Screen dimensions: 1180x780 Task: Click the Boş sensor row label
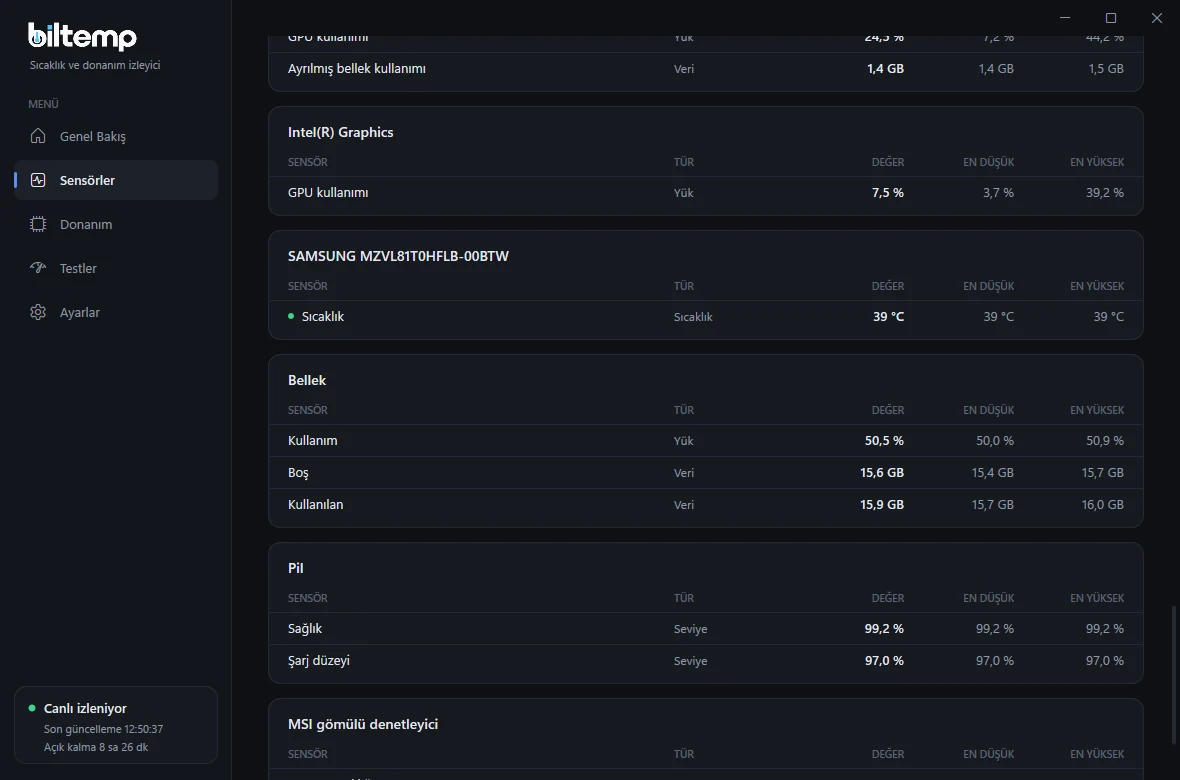click(298, 473)
